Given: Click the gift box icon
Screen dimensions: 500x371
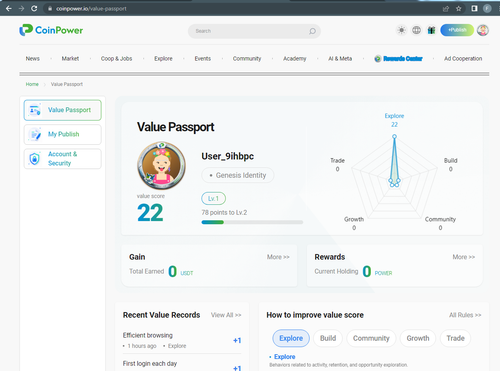Looking at the screenshot, I should (431, 30).
